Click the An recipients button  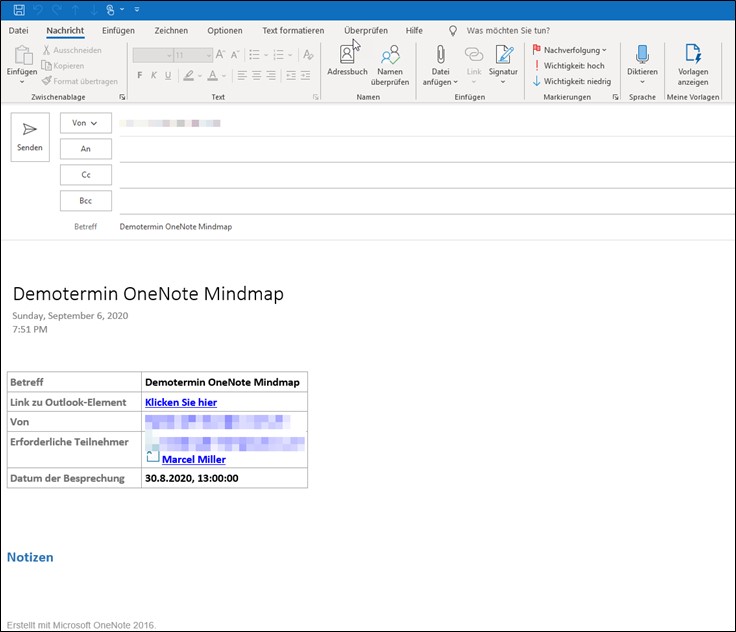(85, 149)
